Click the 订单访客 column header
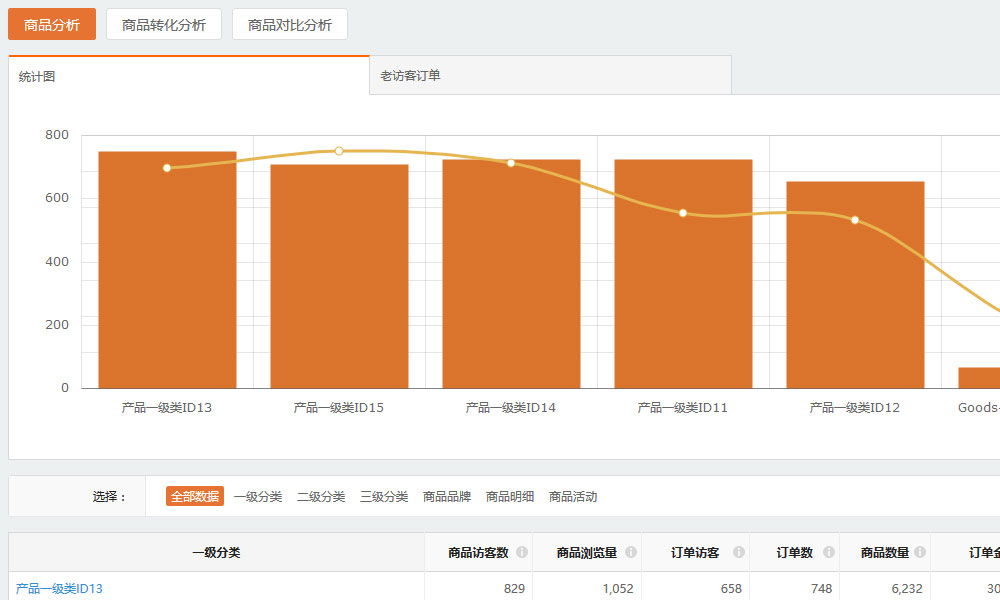Image resolution: width=1000 pixels, height=600 pixels. (695, 552)
